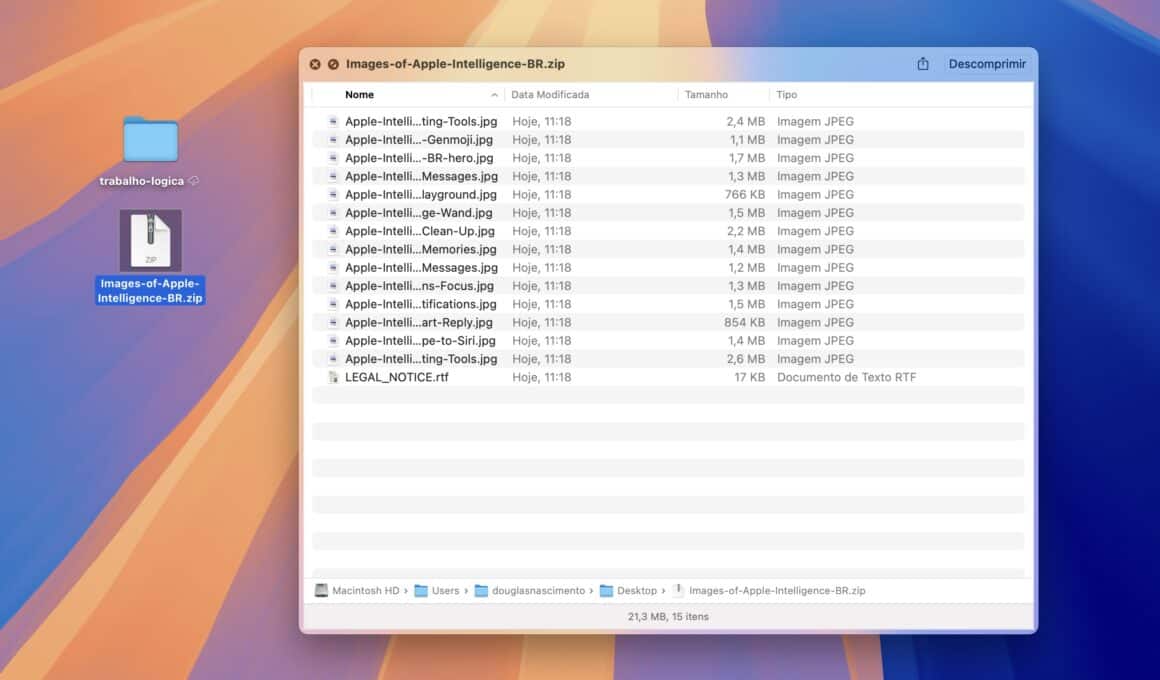
Task: Select the trabalho-logica folder icon on desktop
Action: coord(150,139)
